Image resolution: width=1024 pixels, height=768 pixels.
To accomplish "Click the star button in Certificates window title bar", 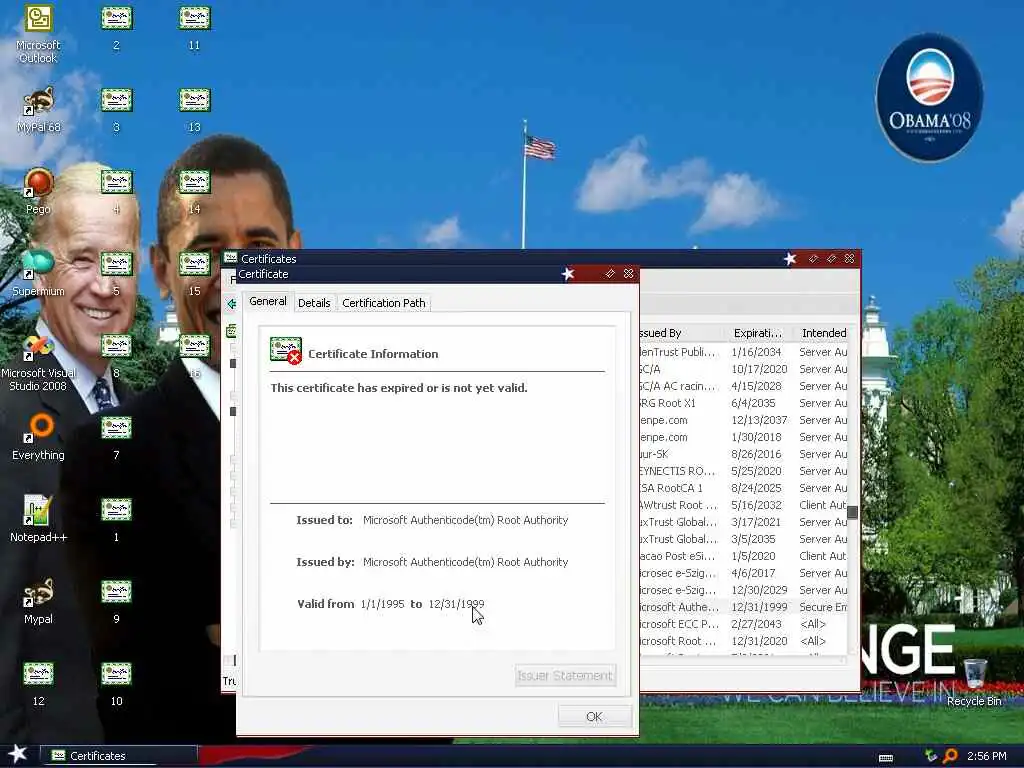I will (790, 259).
